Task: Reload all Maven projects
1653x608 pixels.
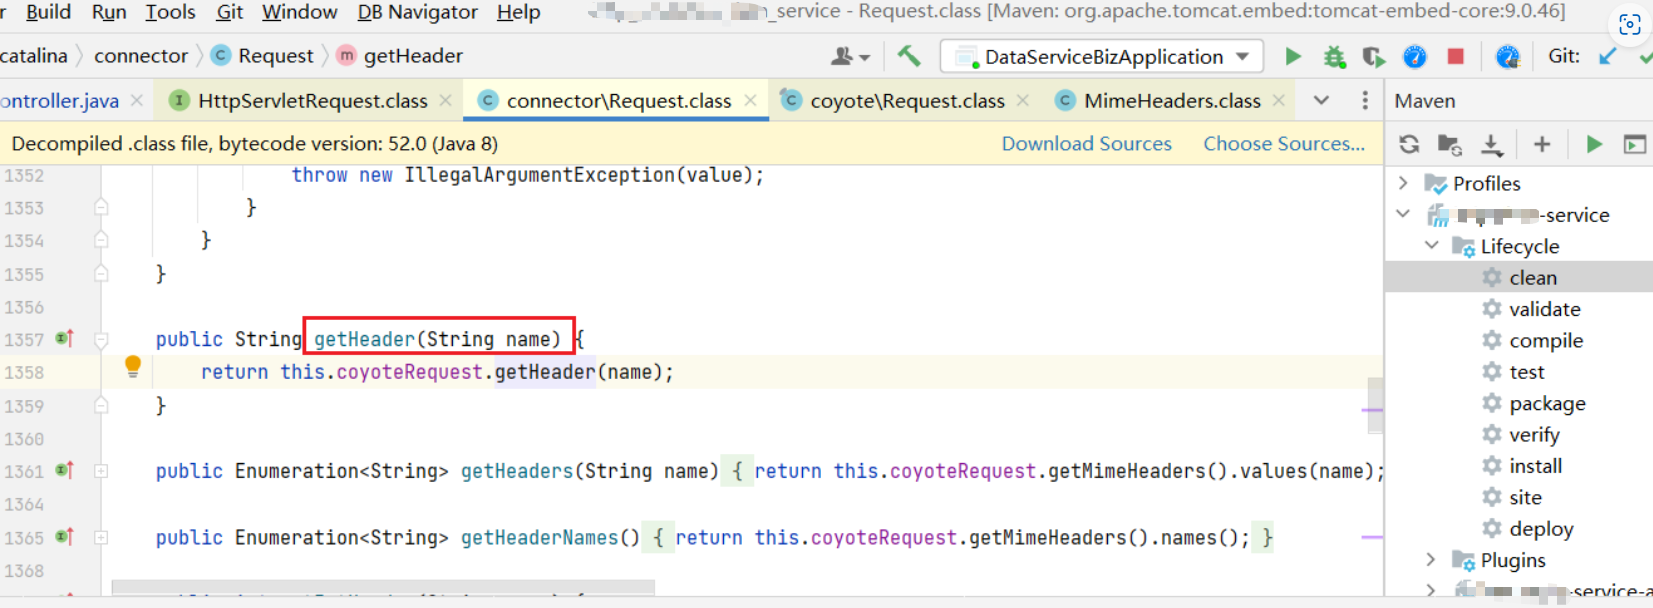Action: pos(1409,144)
